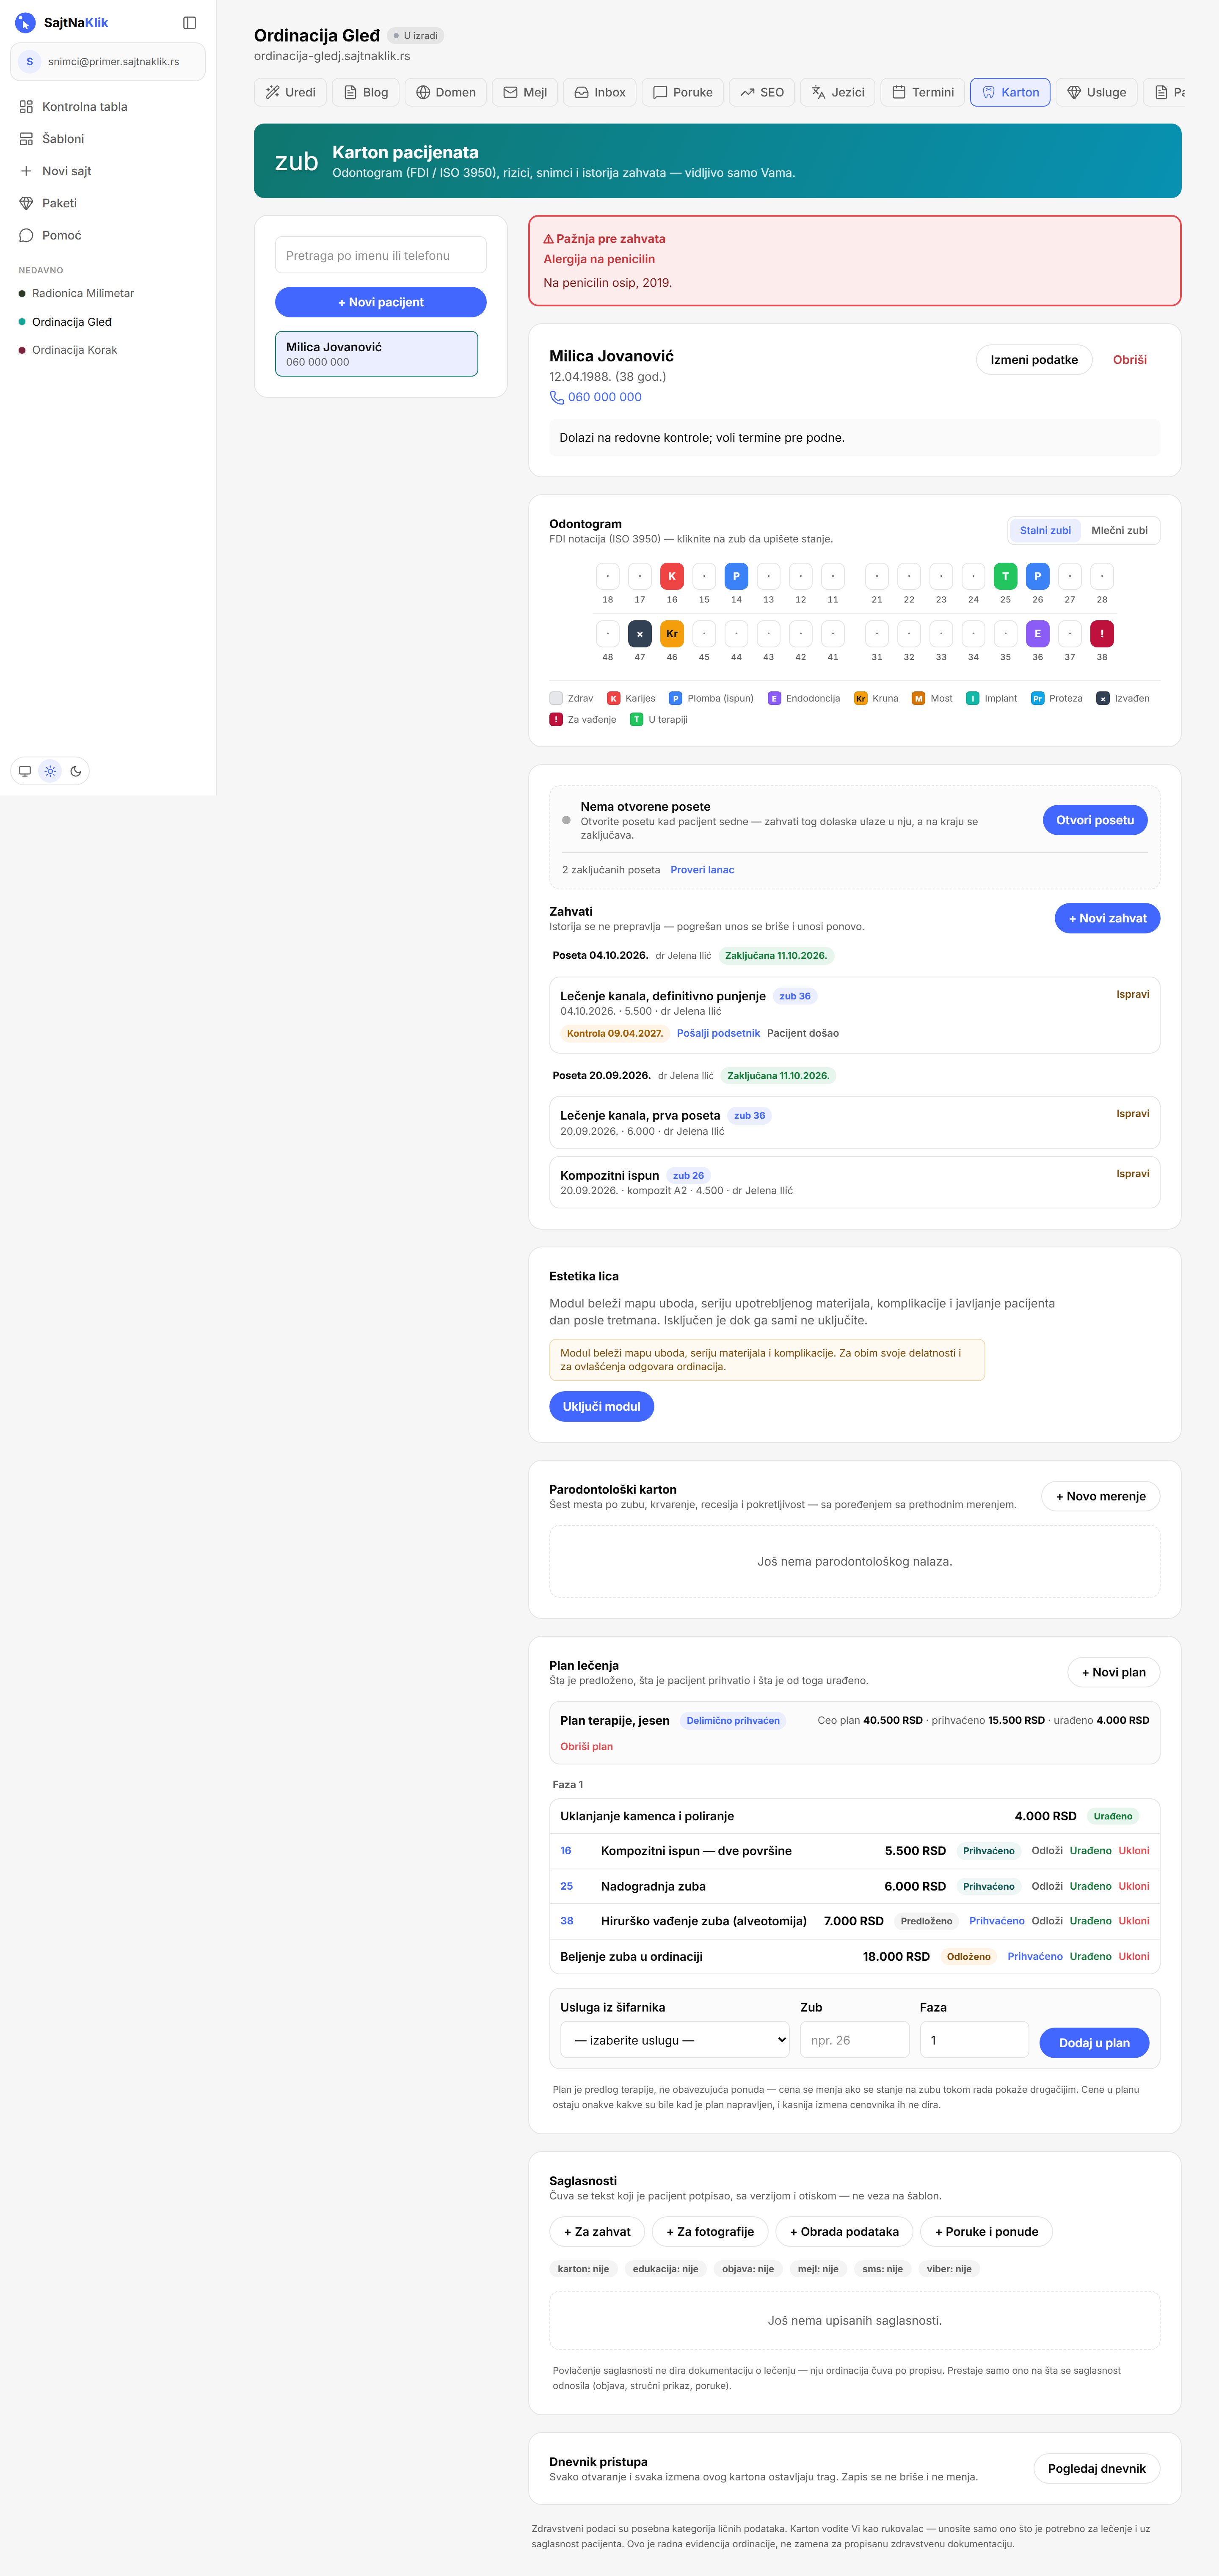This screenshot has width=1219, height=2576.
Task: Focus the patient search field
Action: (381, 255)
